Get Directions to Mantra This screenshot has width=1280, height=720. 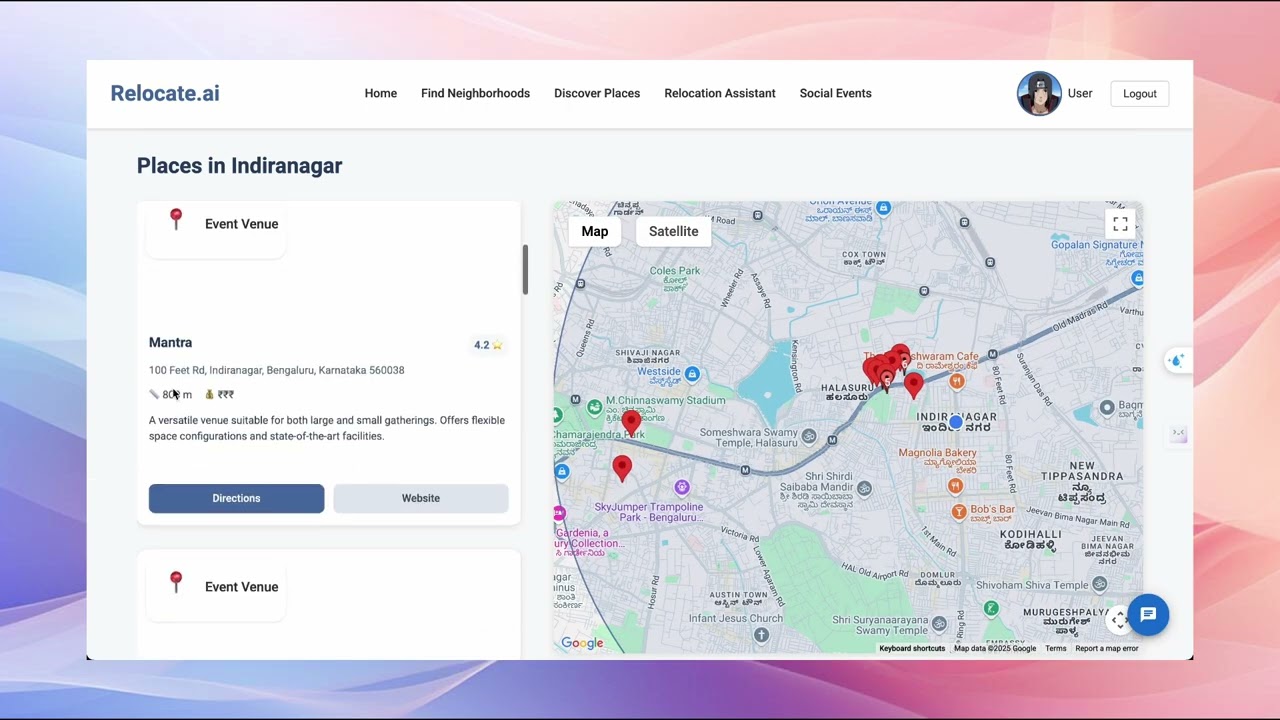tap(236, 498)
